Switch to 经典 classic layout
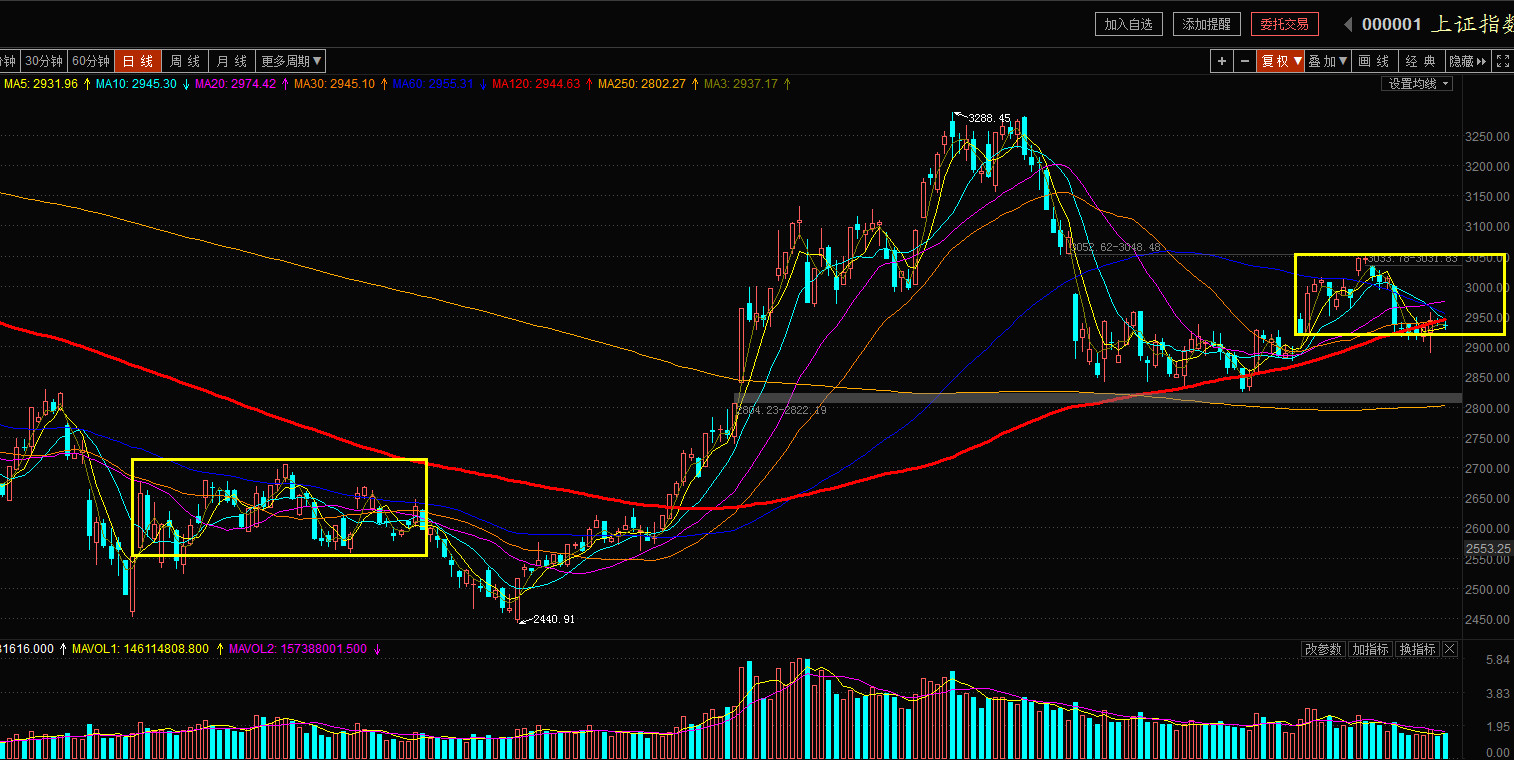 click(x=1421, y=61)
